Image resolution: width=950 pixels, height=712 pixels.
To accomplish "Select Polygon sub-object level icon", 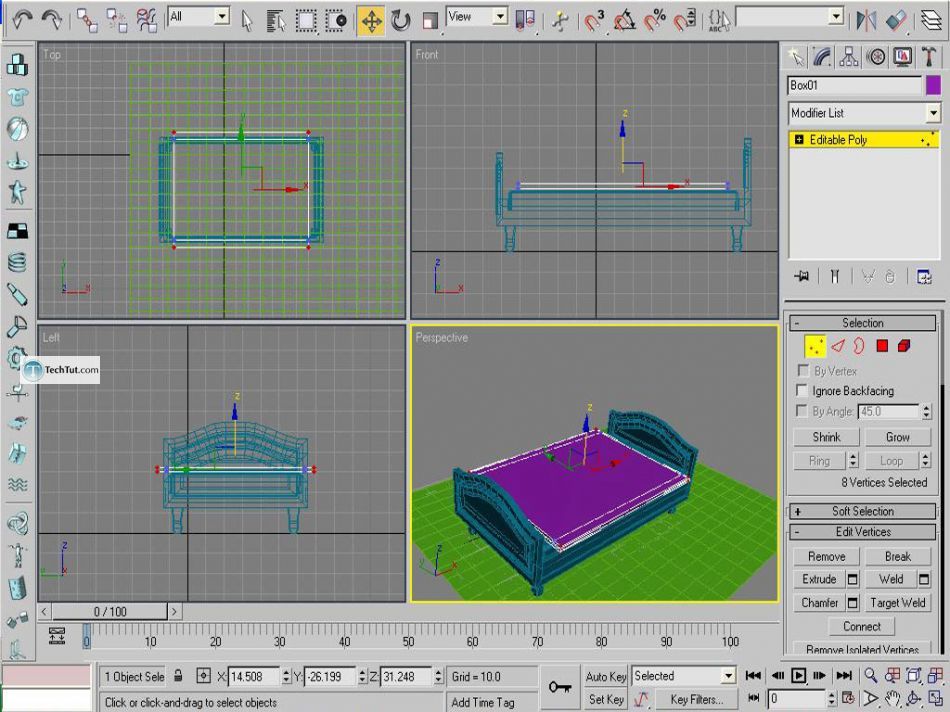I will point(882,346).
